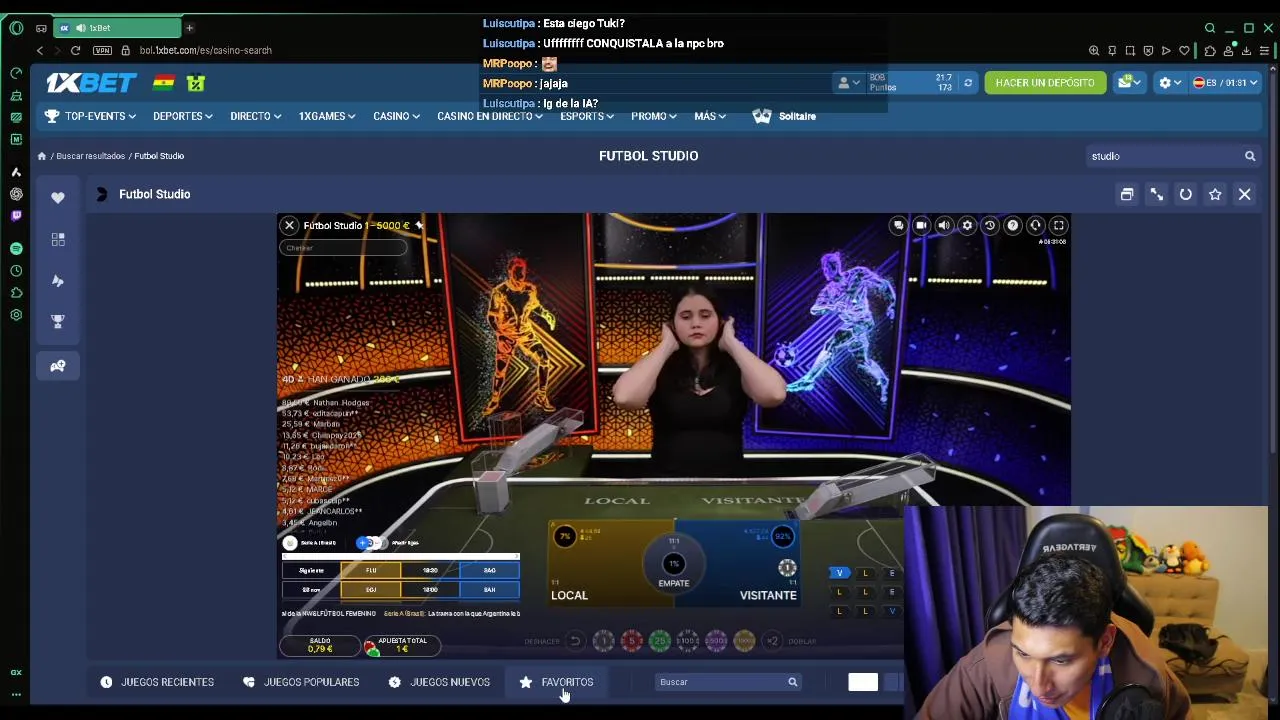Open live chat icon in game
The height and width of the screenshot is (720, 1280).
click(x=898, y=226)
